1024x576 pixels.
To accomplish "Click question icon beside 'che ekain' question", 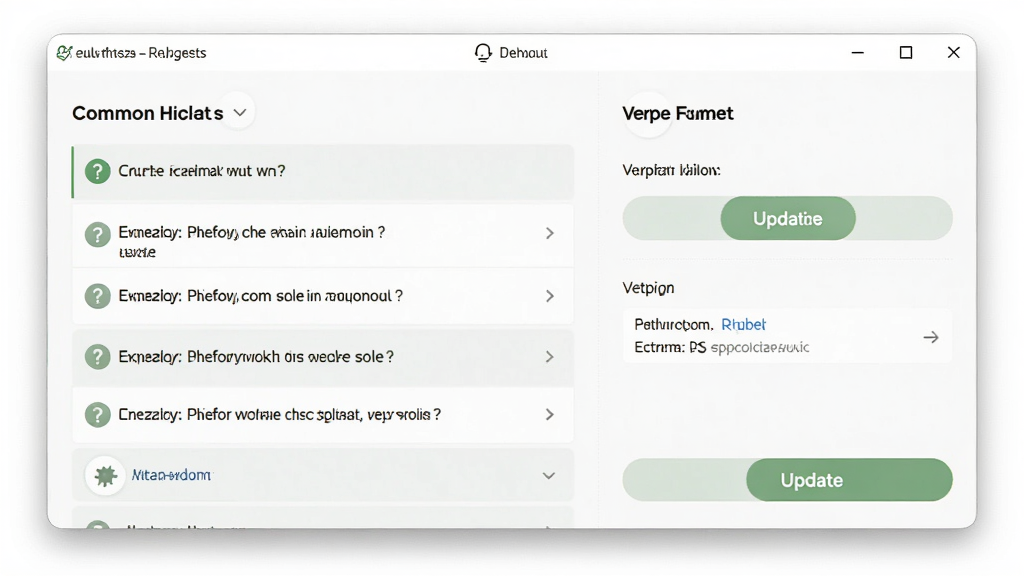I will 97,234.
